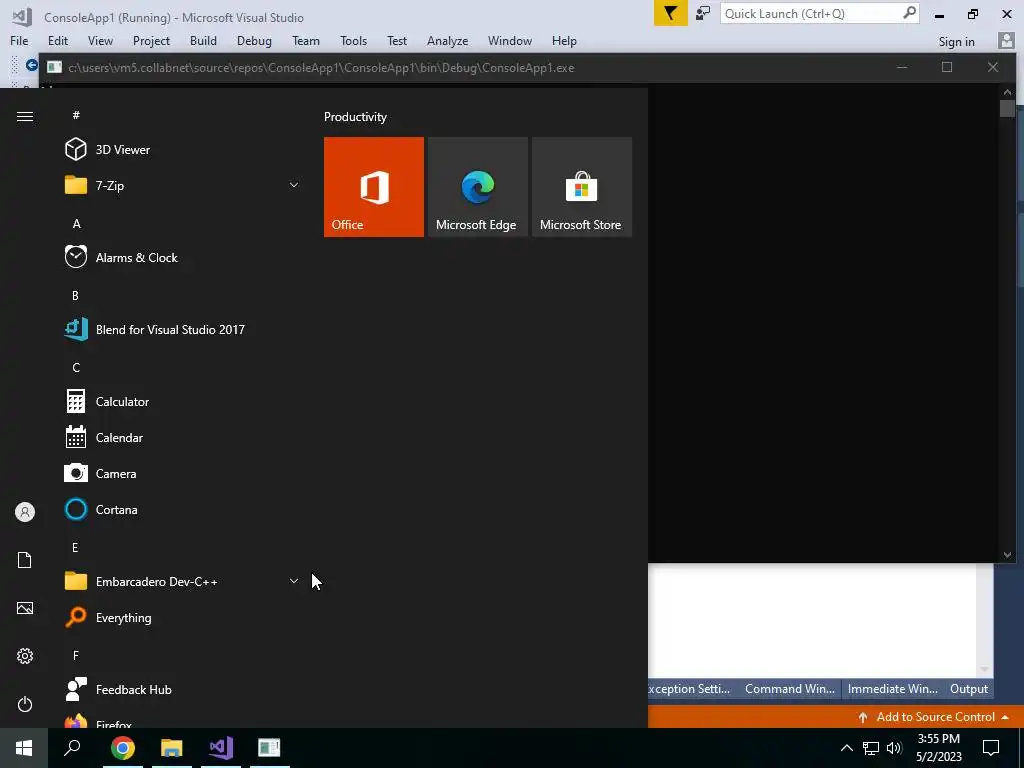Open the Team menu

[306, 40]
